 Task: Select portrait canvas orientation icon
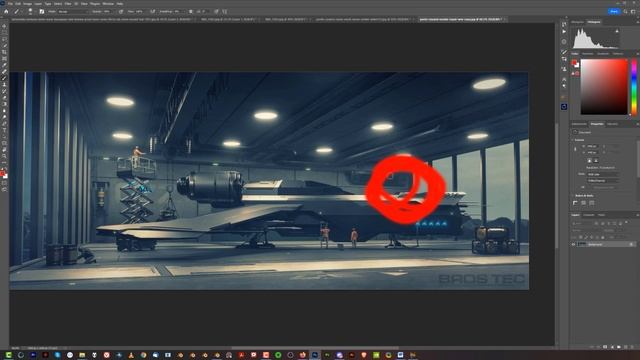tap(589, 161)
